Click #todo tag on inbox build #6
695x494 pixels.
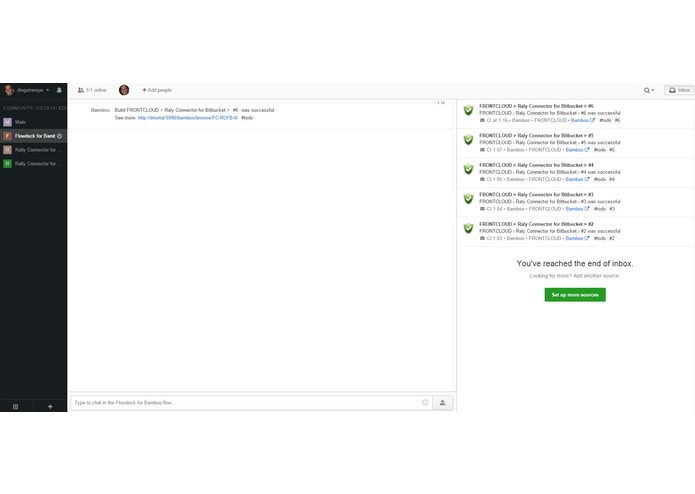[x=605, y=120]
